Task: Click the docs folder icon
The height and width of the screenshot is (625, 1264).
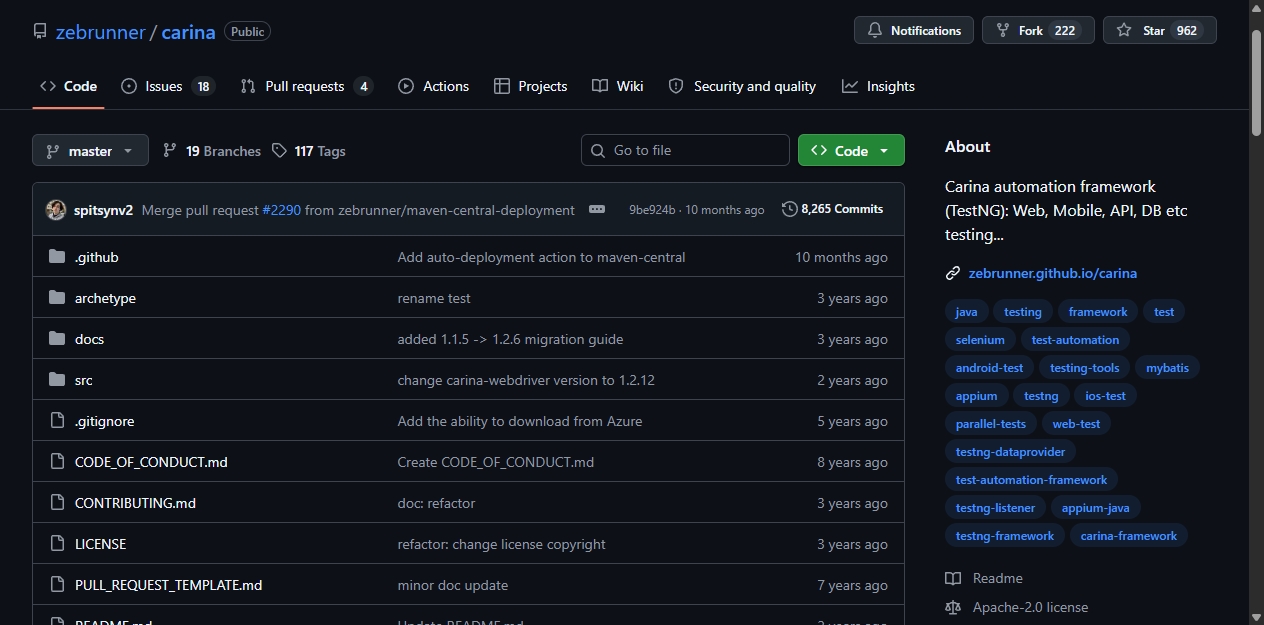Action: point(57,339)
